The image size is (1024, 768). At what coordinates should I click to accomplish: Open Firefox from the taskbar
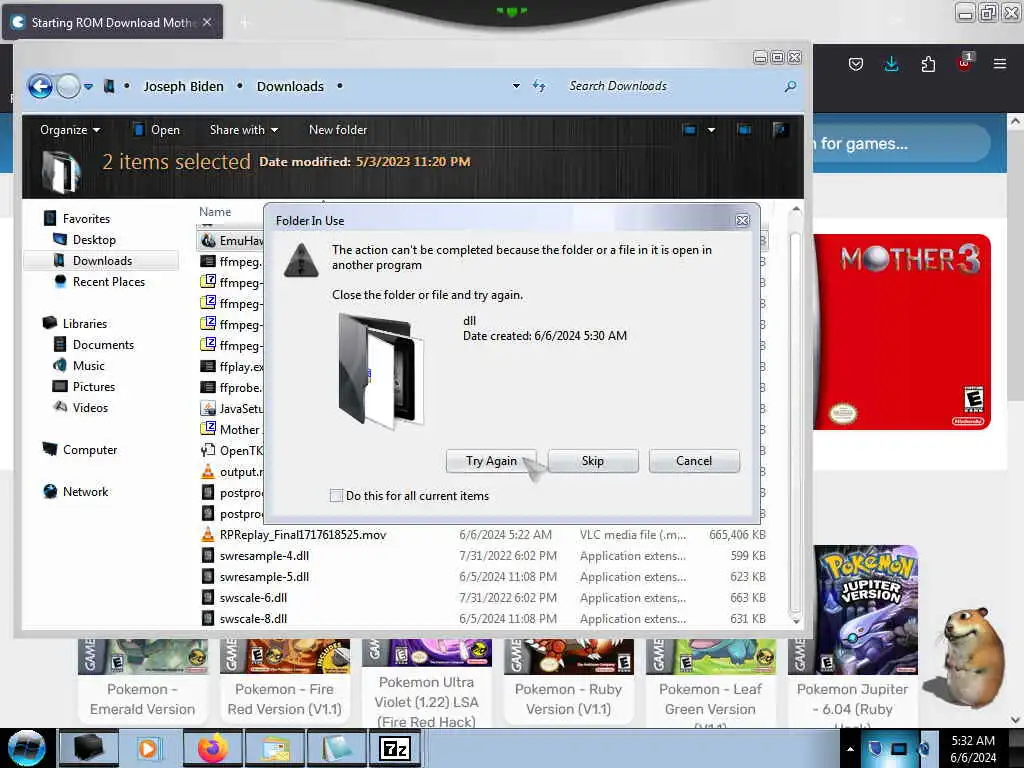pos(212,748)
